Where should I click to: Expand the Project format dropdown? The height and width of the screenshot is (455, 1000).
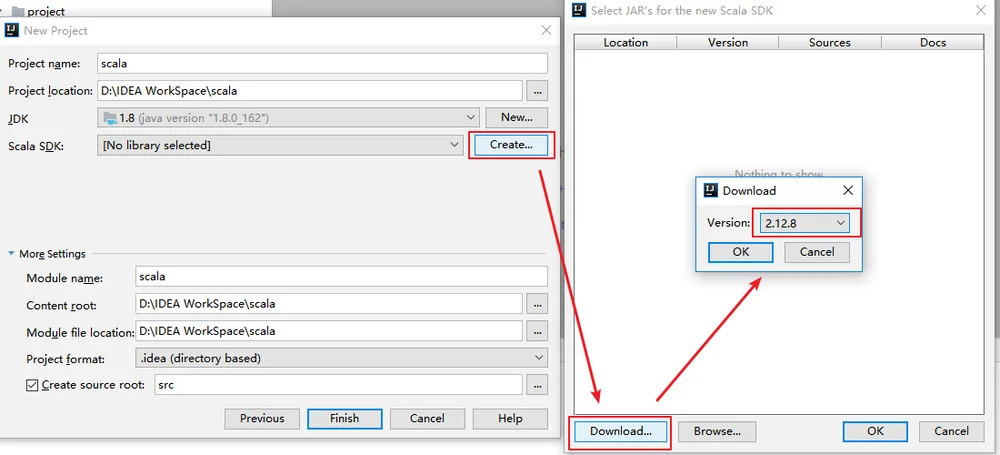pos(341,358)
